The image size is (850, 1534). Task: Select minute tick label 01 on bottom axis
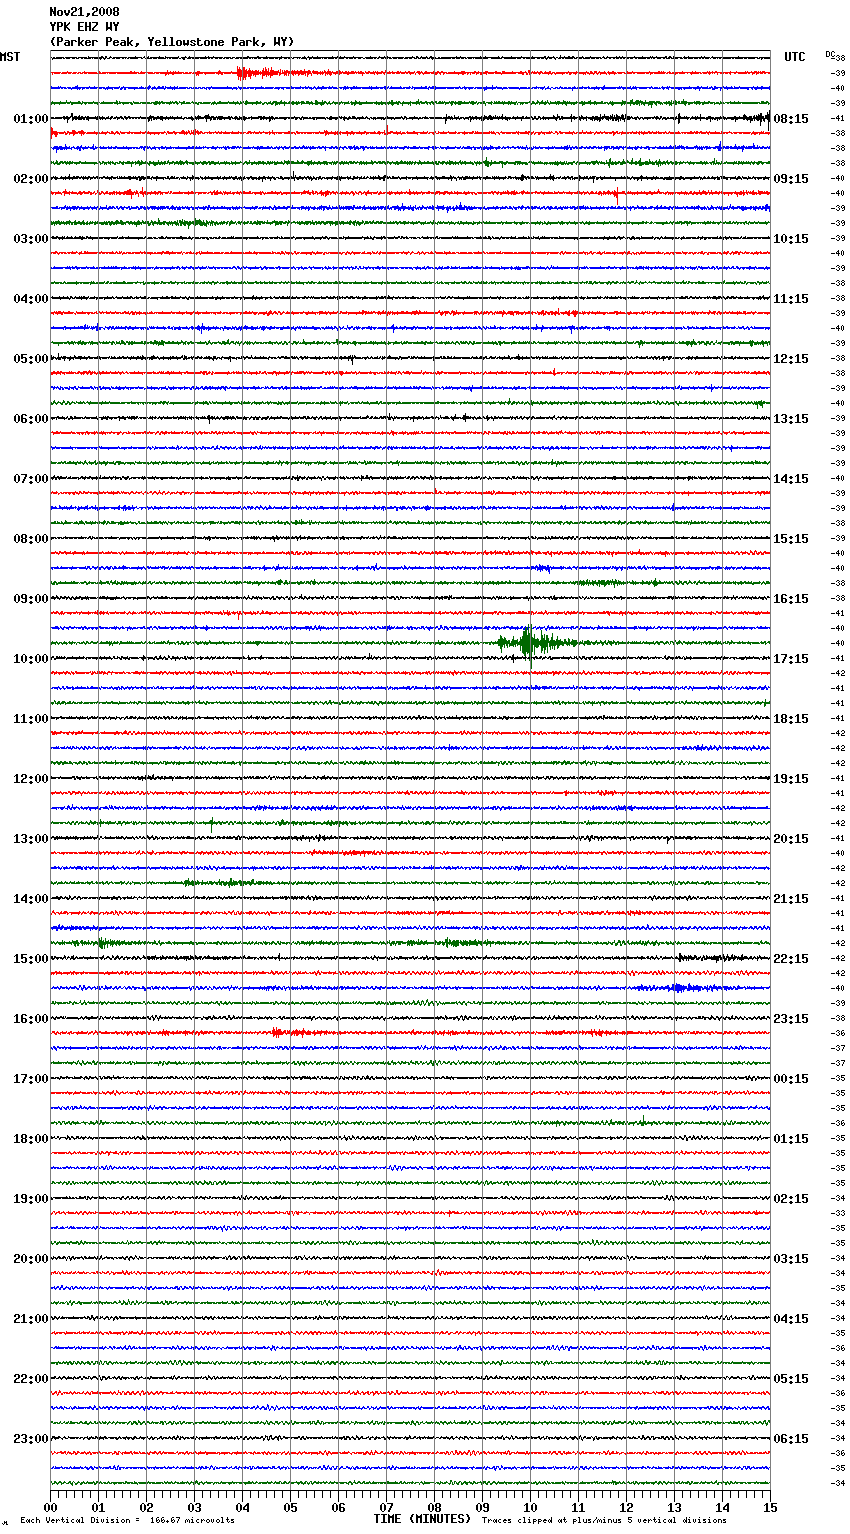[98, 1507]
